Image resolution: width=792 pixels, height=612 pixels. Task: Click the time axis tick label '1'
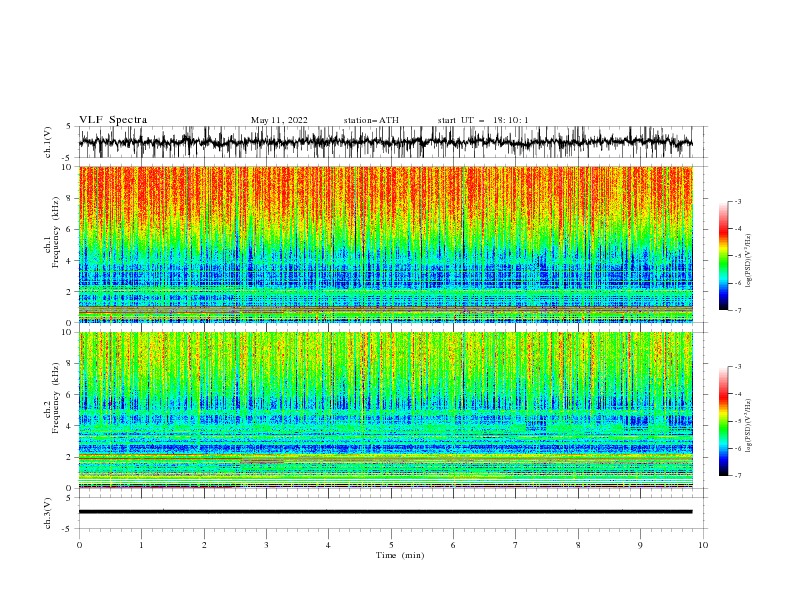(x=141, y=545)
